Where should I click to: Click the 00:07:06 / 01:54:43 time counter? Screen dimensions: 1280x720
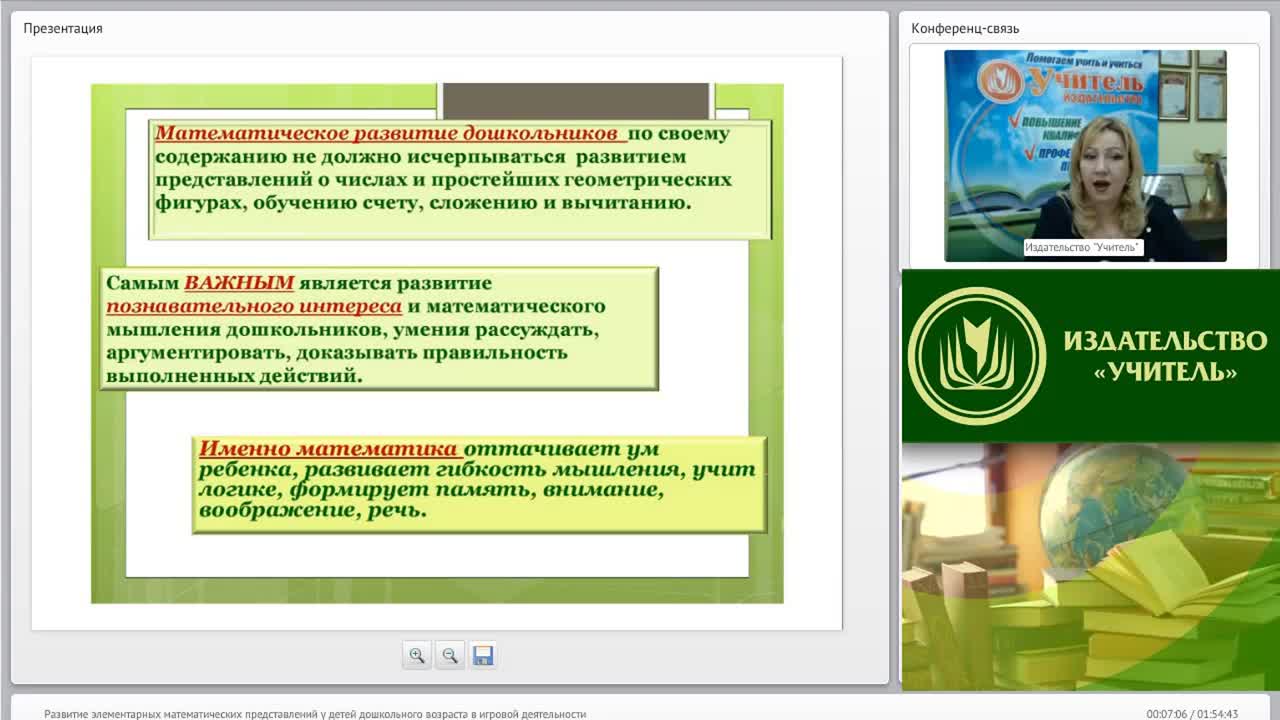1192,714
